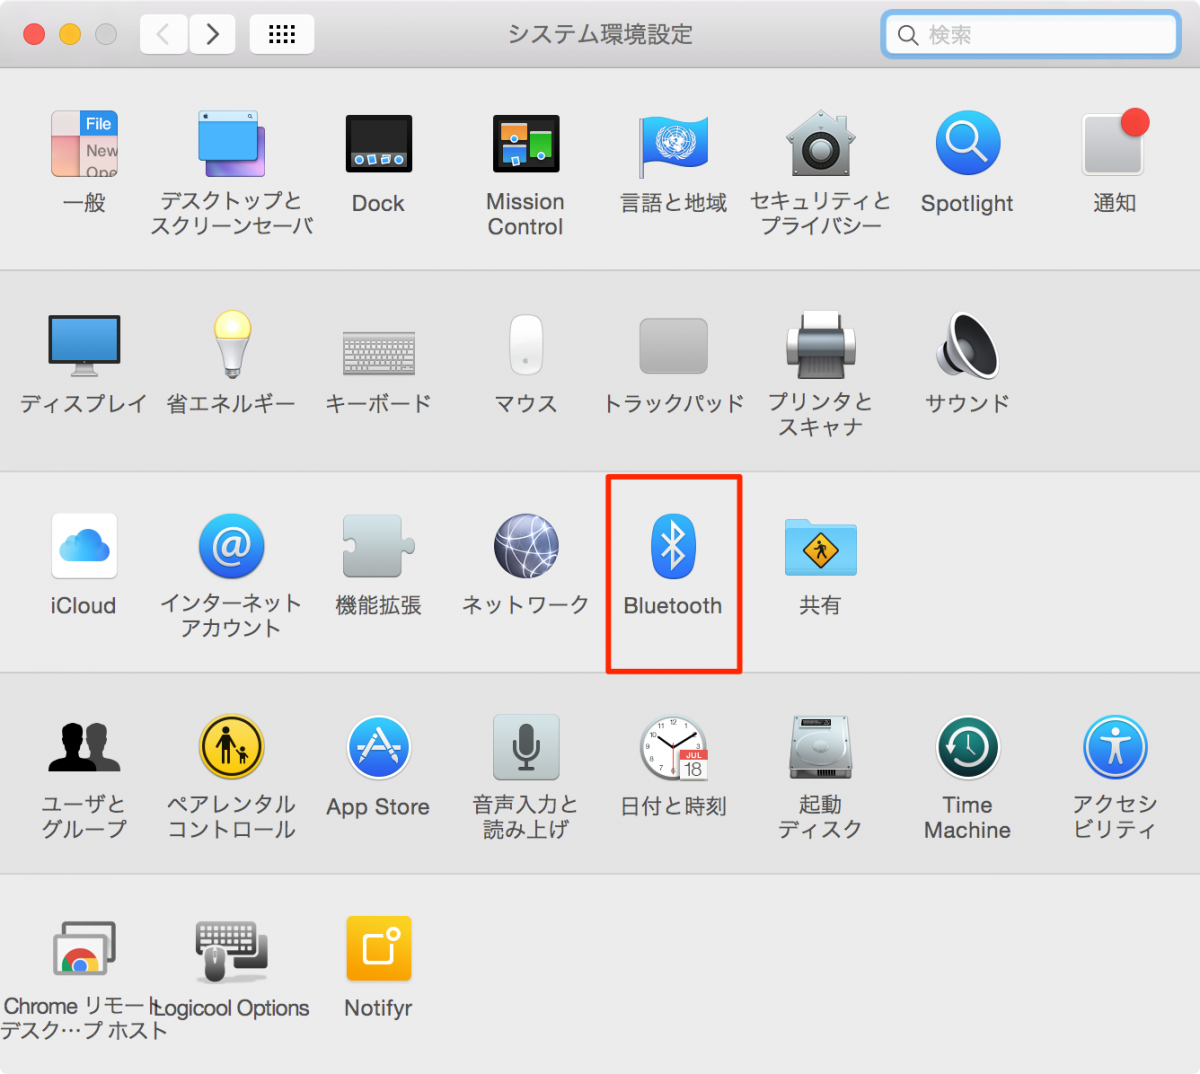Open the ネットワーク (Network) settings
The image size is (1200, 1074).
click(x=525, y=546)
